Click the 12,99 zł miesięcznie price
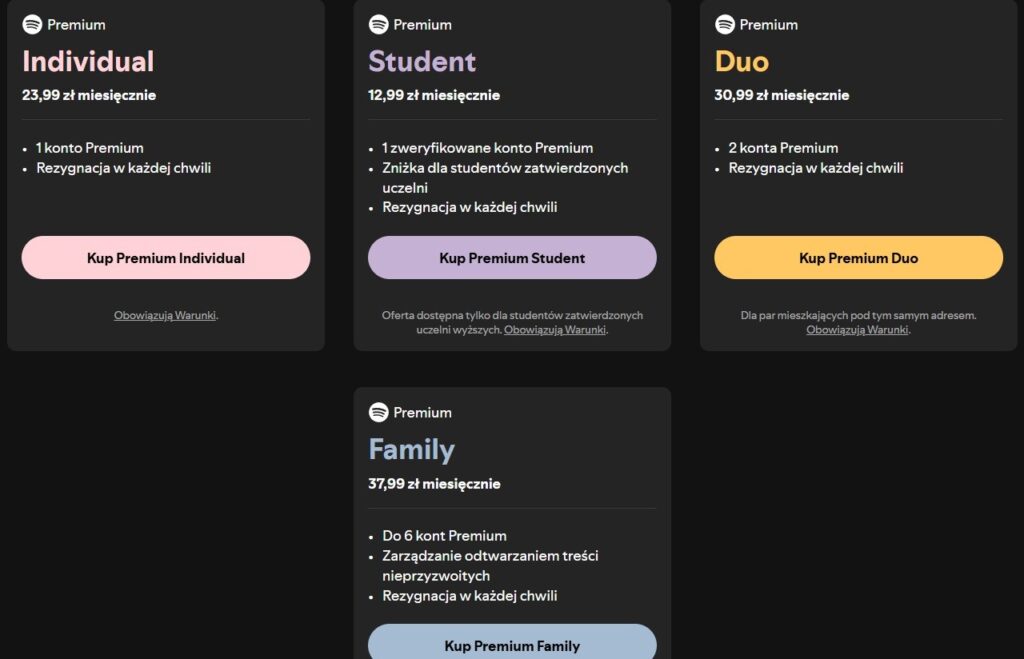This screenshot has height=659, width=1024. pyautogui.click(x=434, y=95)
